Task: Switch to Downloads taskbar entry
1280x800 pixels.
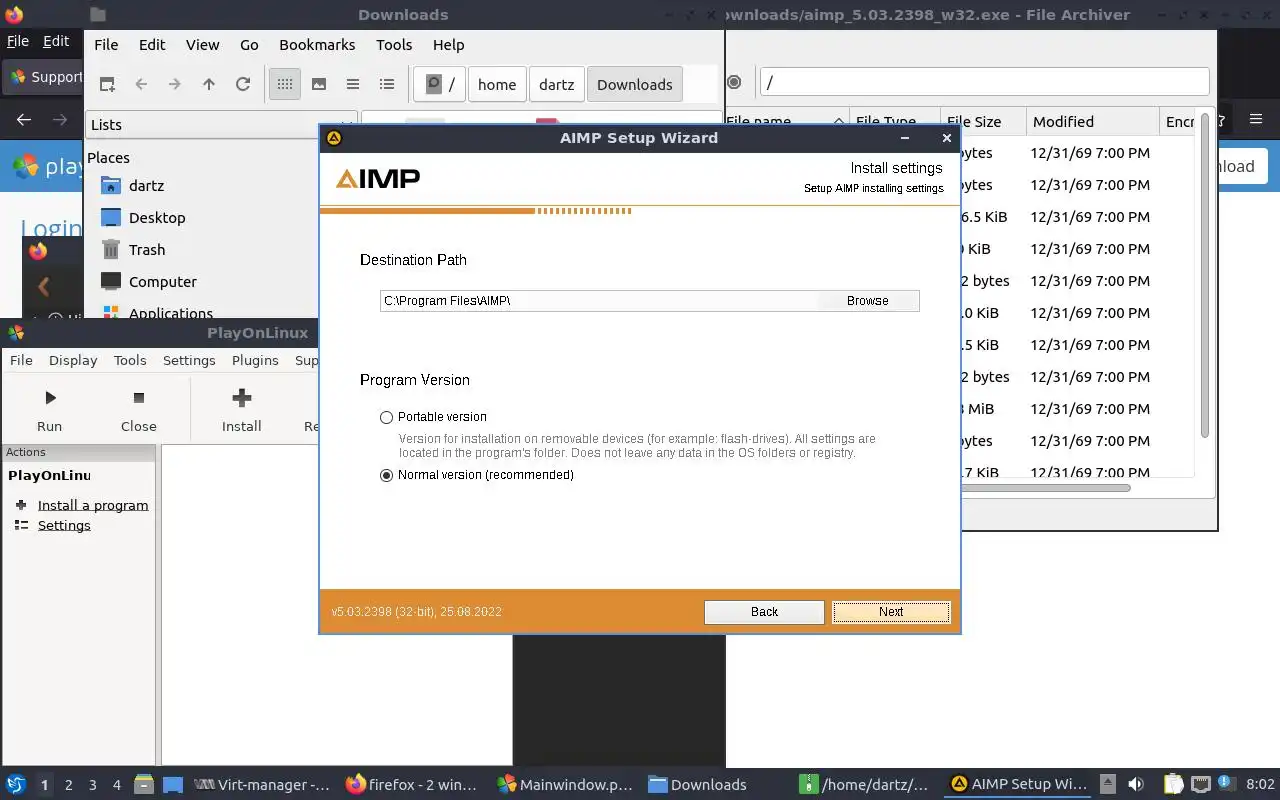Action: (x=697, y=785)
